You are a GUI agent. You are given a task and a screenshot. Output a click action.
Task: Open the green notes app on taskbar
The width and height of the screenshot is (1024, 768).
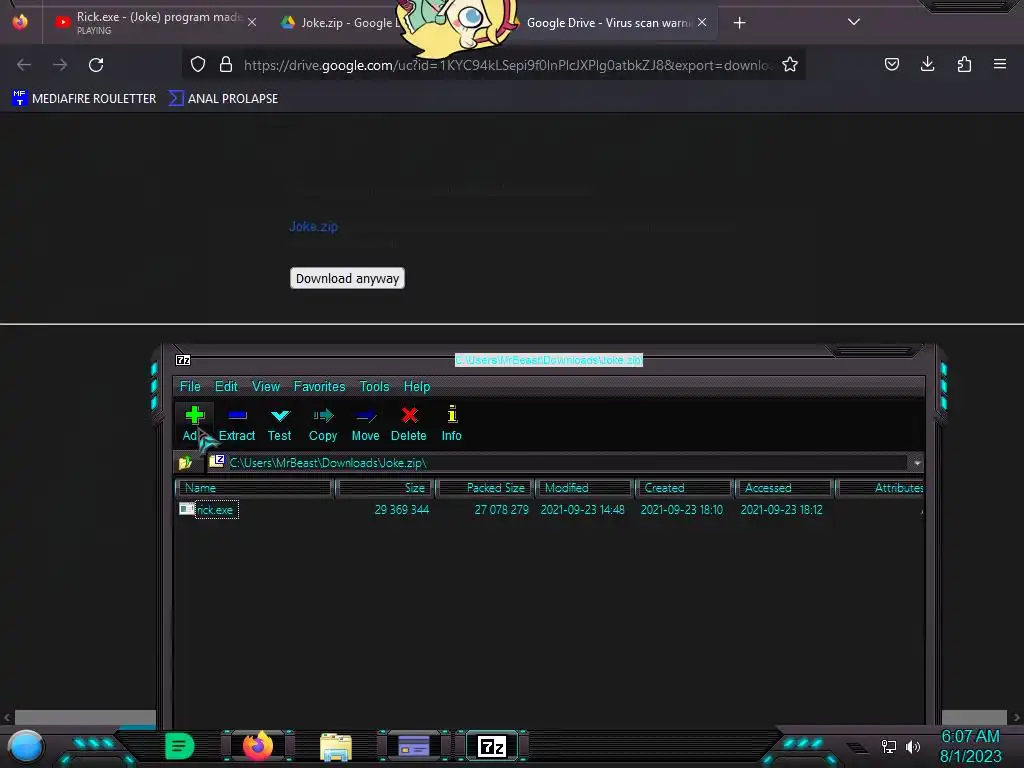pos(180,746)
